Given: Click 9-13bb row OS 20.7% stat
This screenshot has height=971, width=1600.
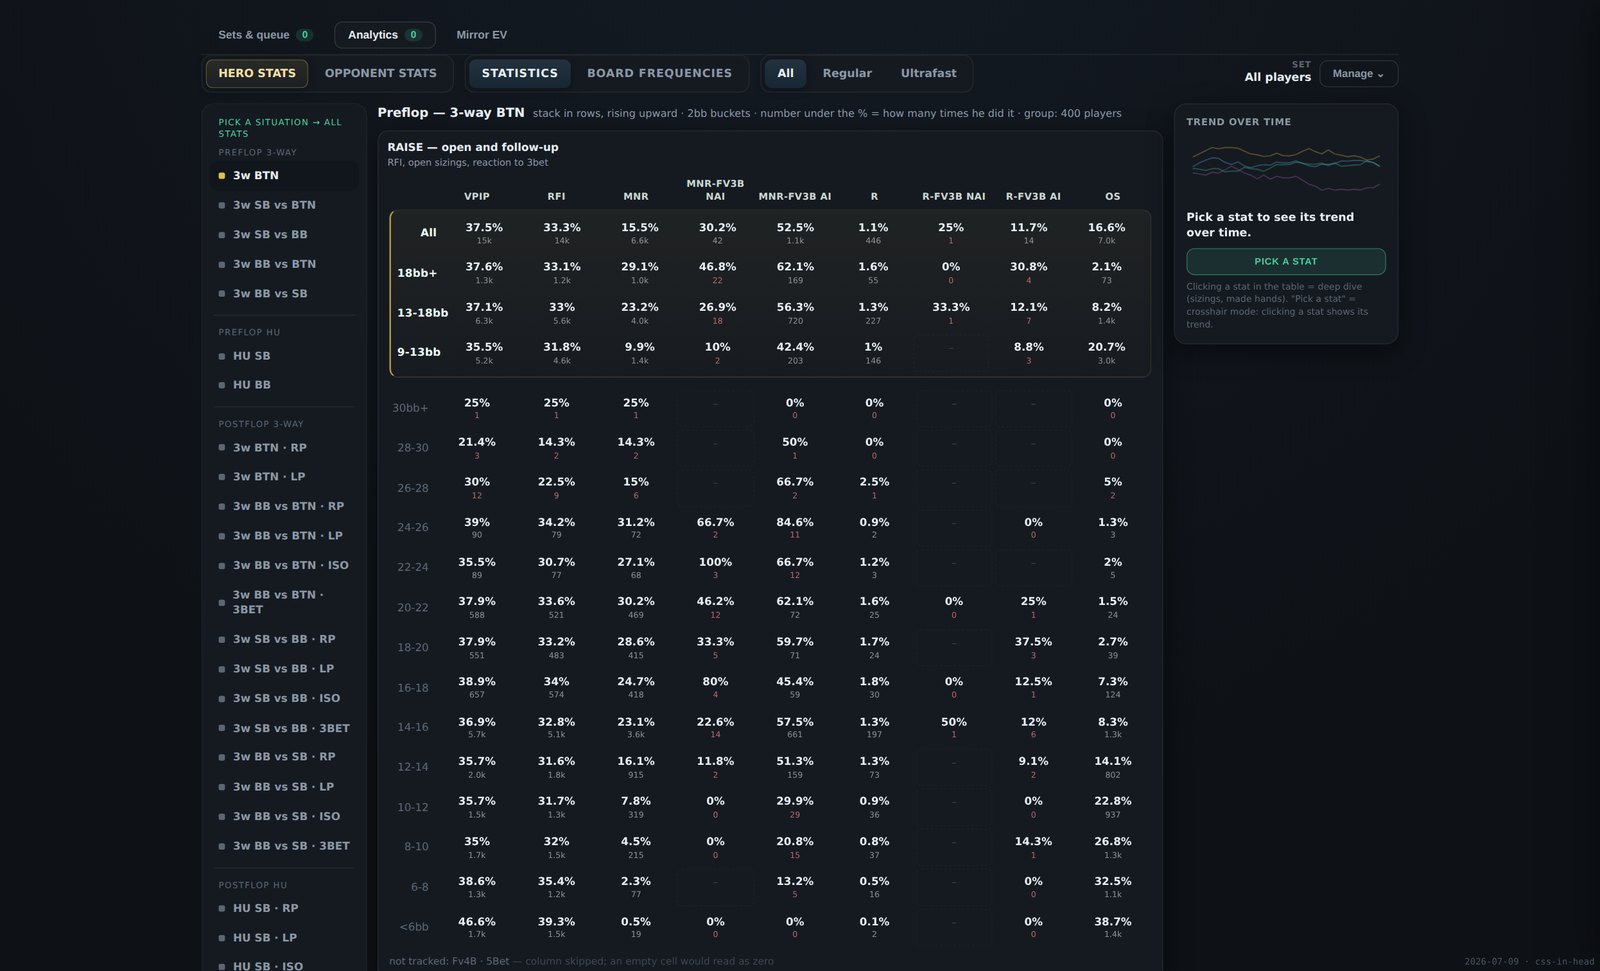Looking at the screenshot, I should pos(1107,353).
